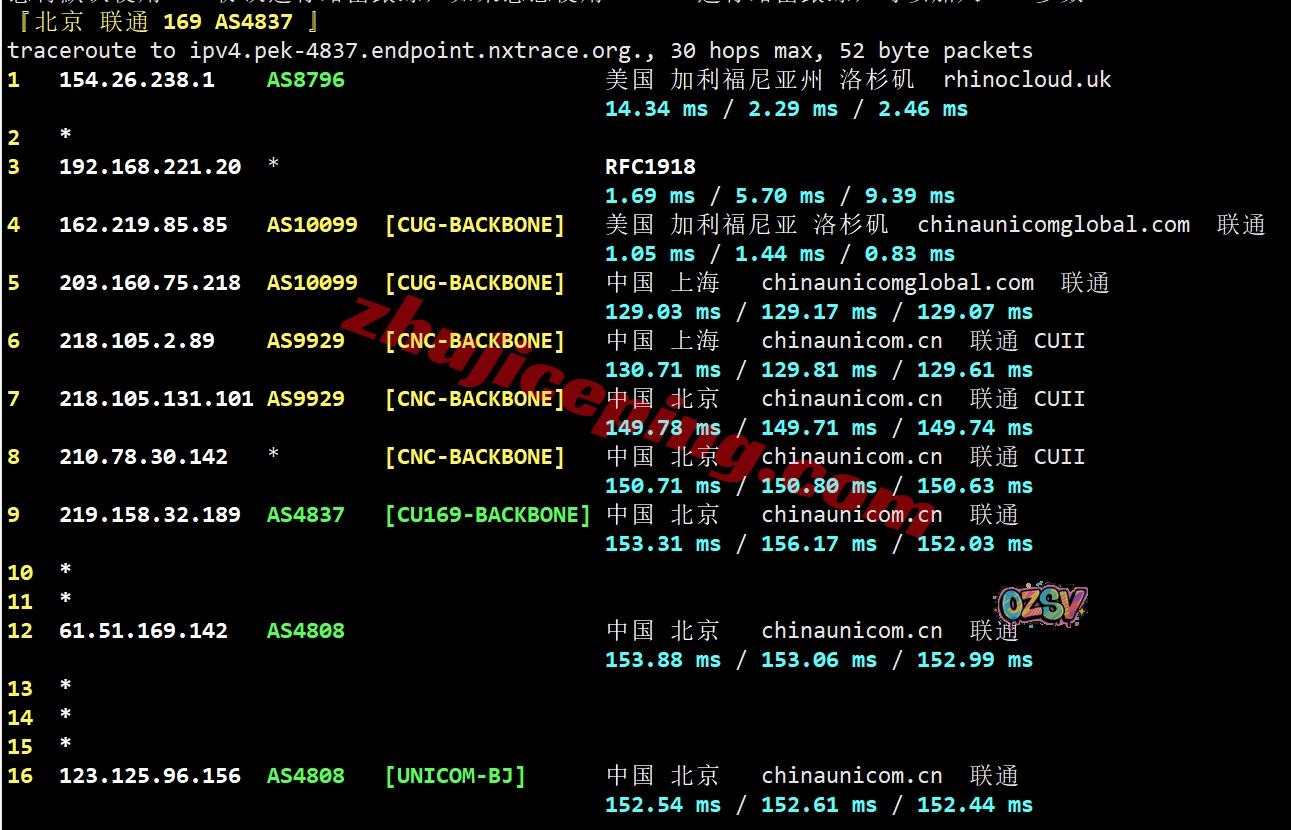Click the AS8796 label on hop 1
This screenshot has height=830, width=1291.
(306, 80)
